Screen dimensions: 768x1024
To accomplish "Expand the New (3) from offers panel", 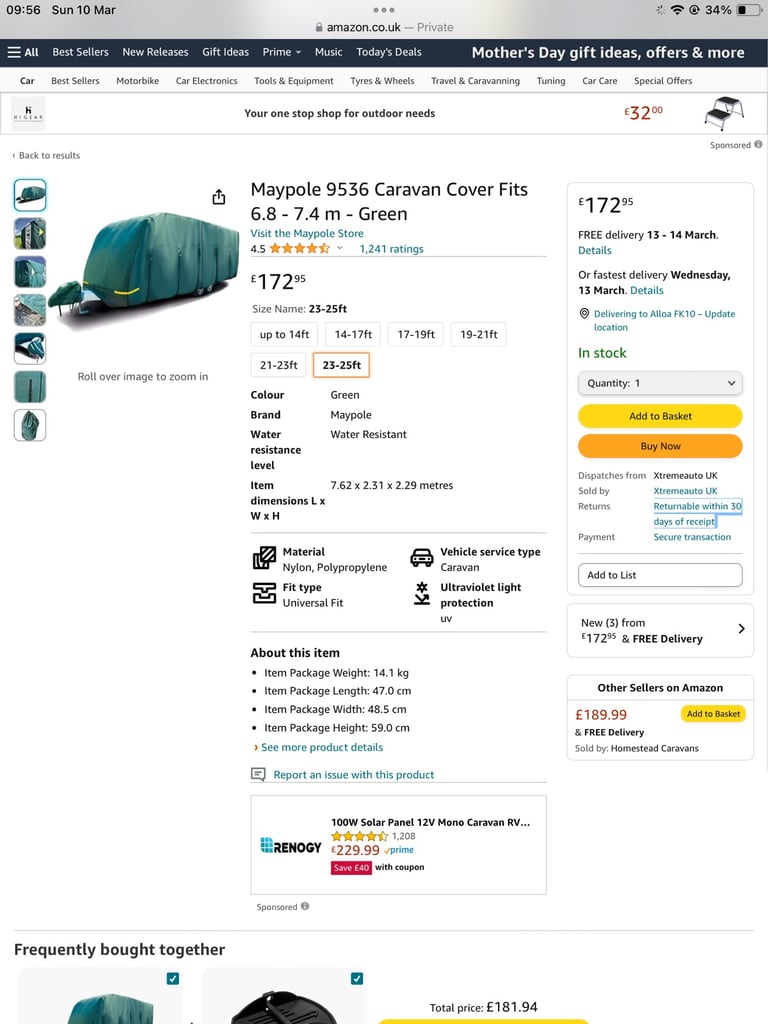I will (x=741, y=629).
